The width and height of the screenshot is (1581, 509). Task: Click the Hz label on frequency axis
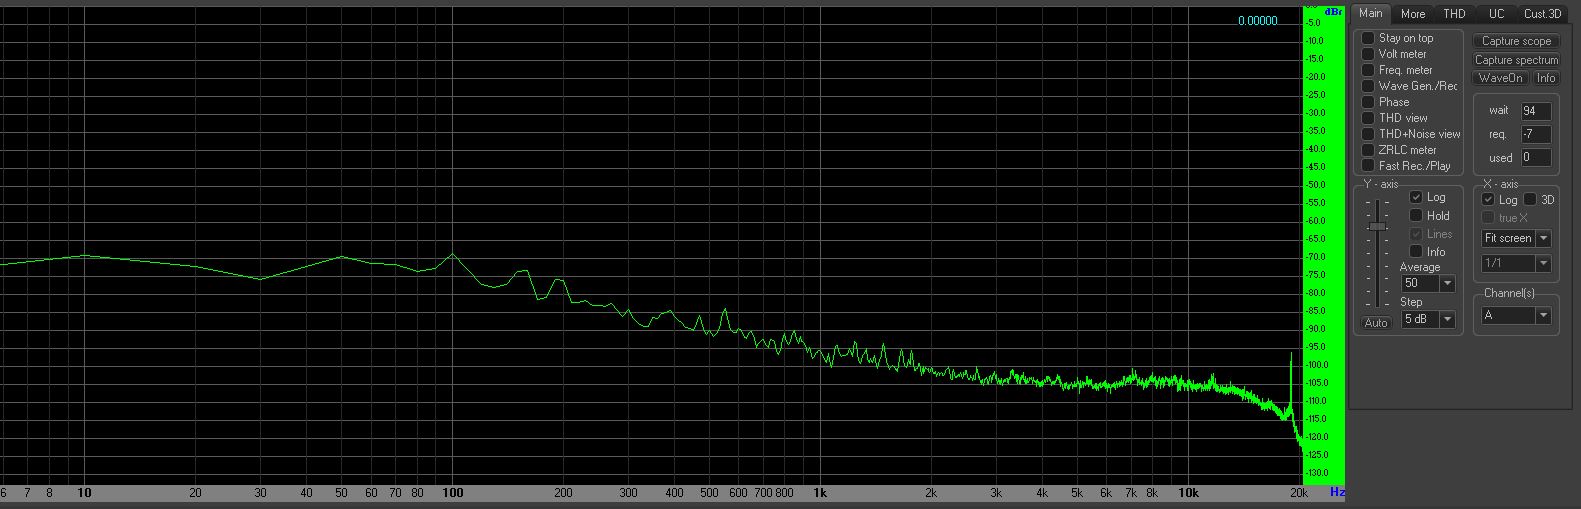pos(1337,493)
